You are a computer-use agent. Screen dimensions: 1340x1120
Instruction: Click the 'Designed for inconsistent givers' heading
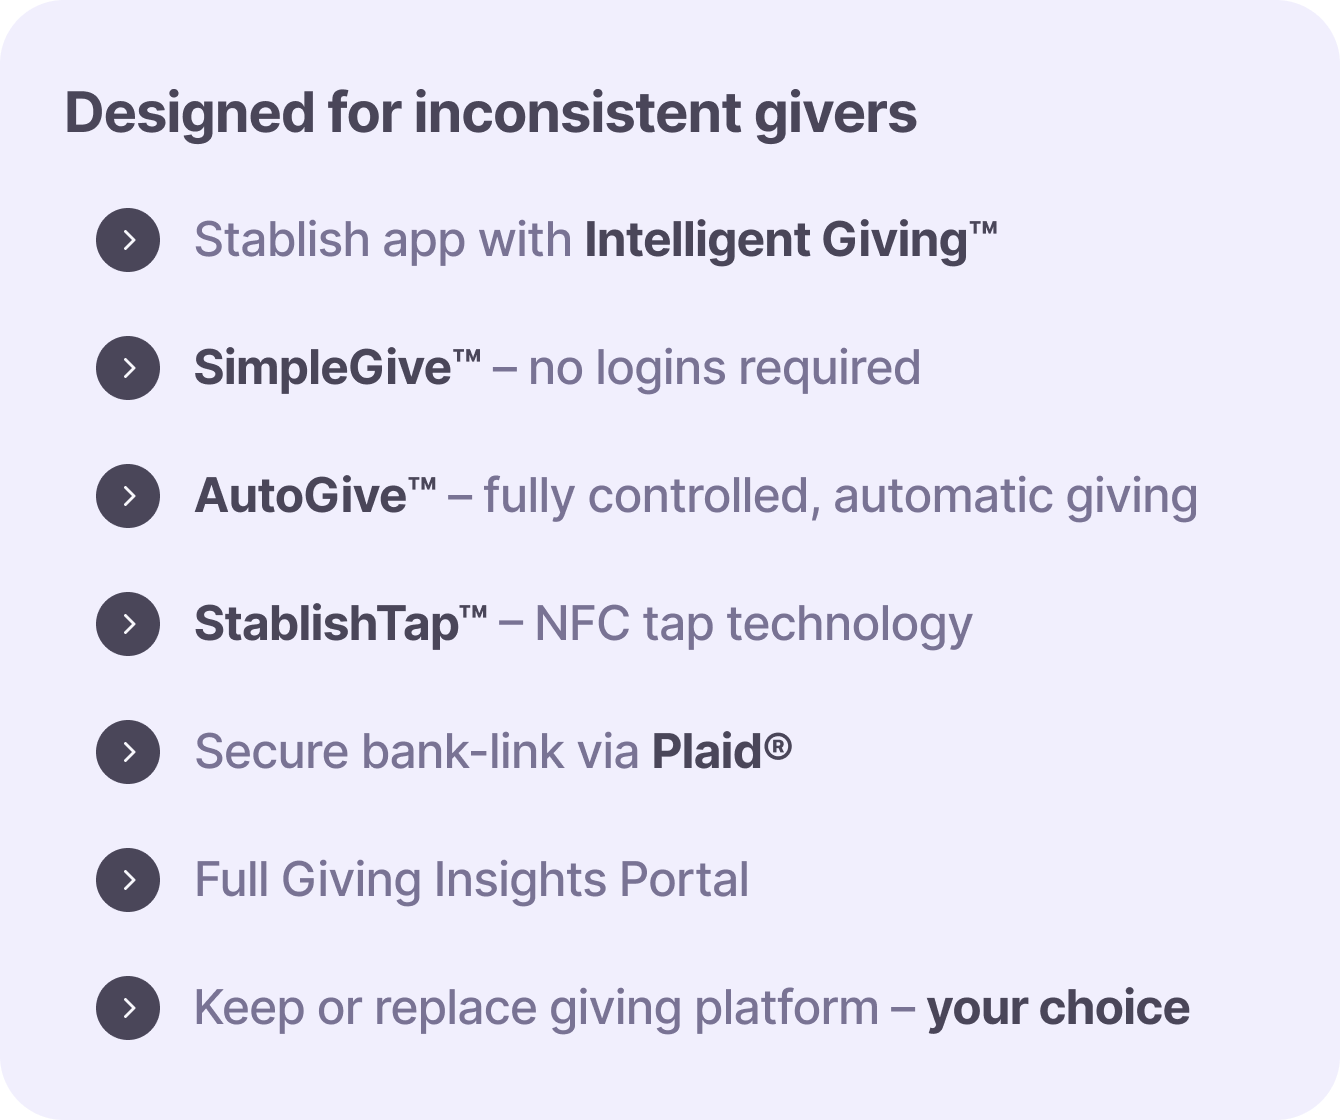click(x=490, y=113)
